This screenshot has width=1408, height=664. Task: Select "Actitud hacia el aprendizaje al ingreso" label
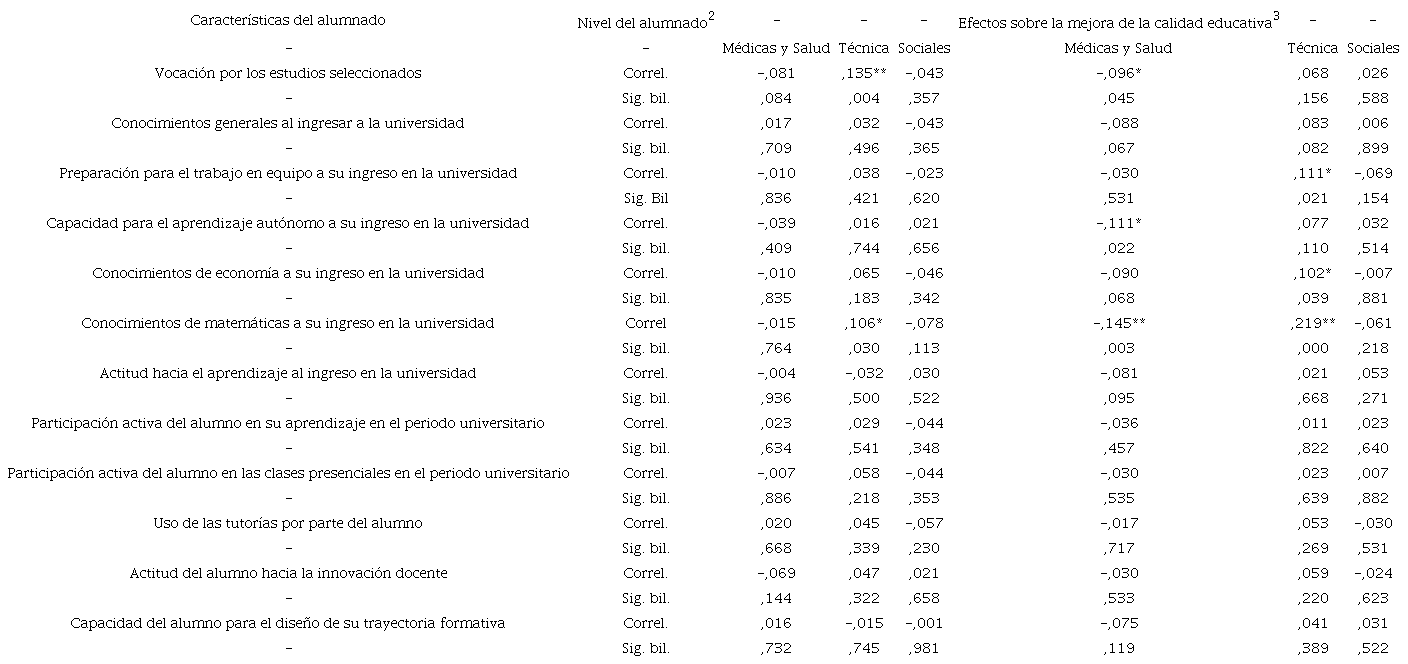[x=288, y=373]
